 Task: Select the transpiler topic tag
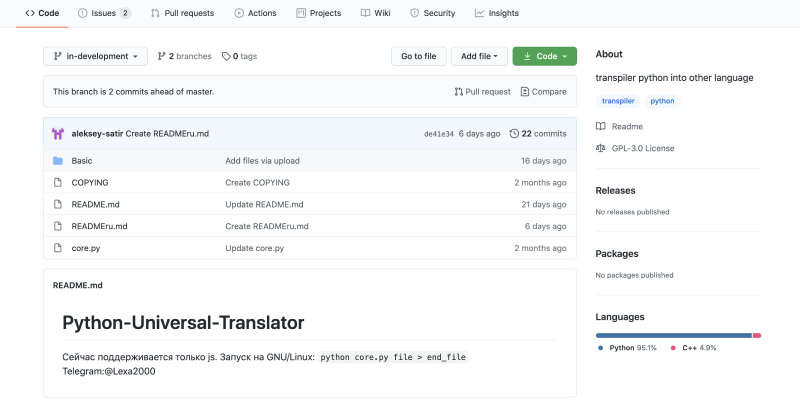618,101
